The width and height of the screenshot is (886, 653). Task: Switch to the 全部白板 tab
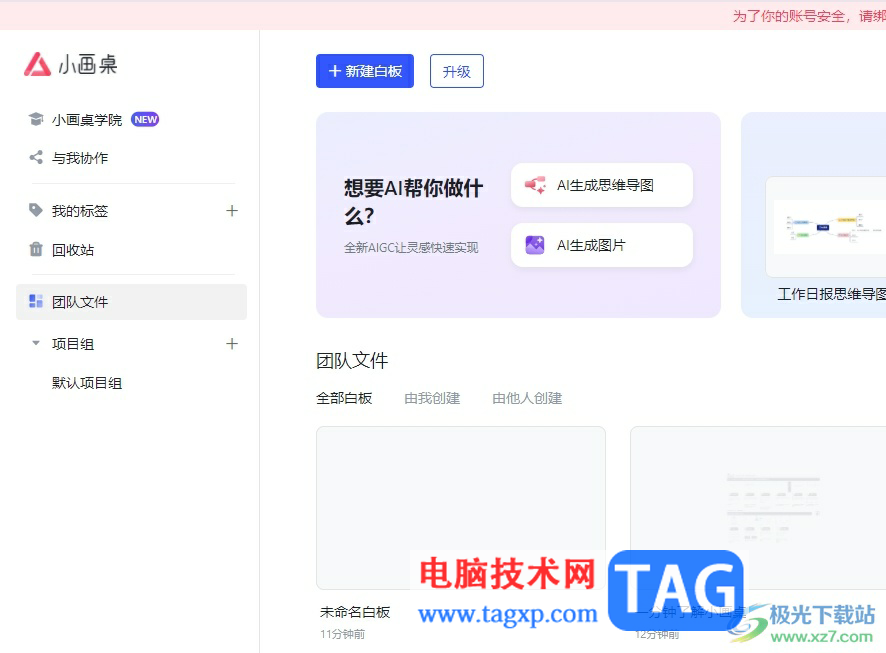pyautogui.click(x=344, y=398)
